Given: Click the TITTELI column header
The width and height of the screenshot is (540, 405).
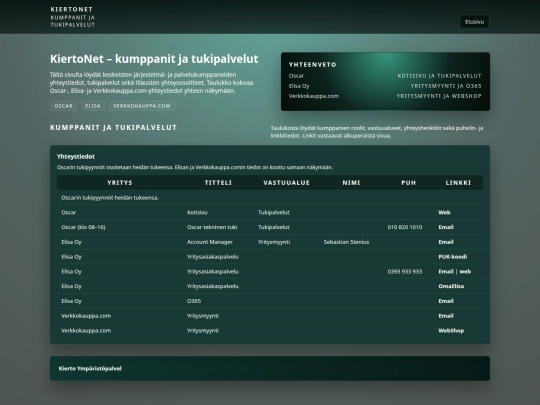Looking at the screenshot, I should coord(218,183).
